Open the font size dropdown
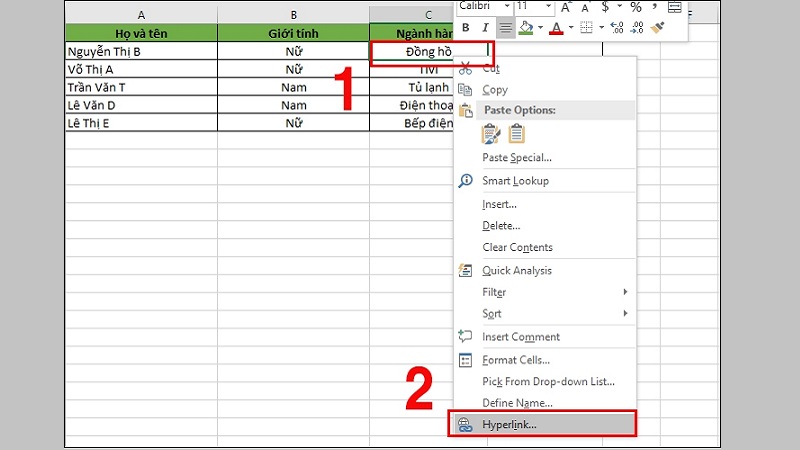 547,7
